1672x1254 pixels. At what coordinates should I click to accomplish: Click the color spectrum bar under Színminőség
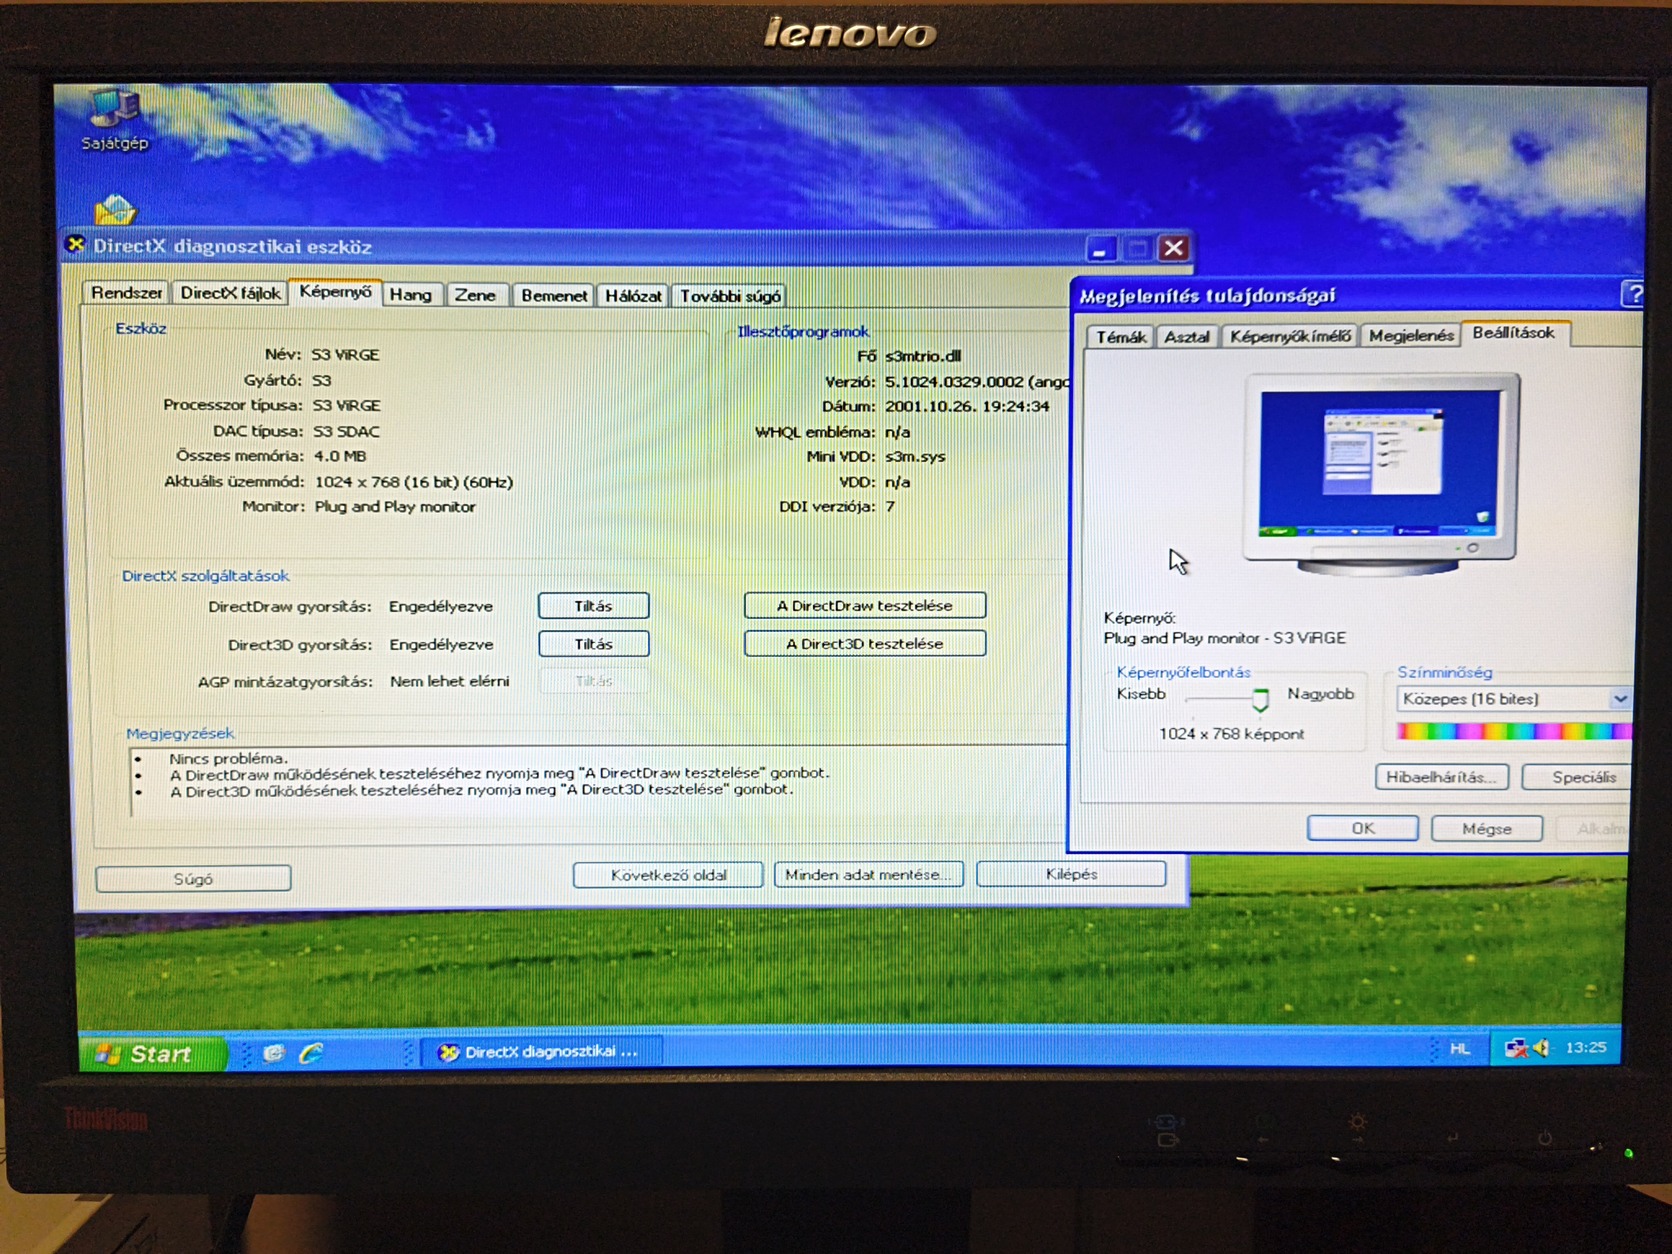pyautogui.click(x=1514, y=732)
